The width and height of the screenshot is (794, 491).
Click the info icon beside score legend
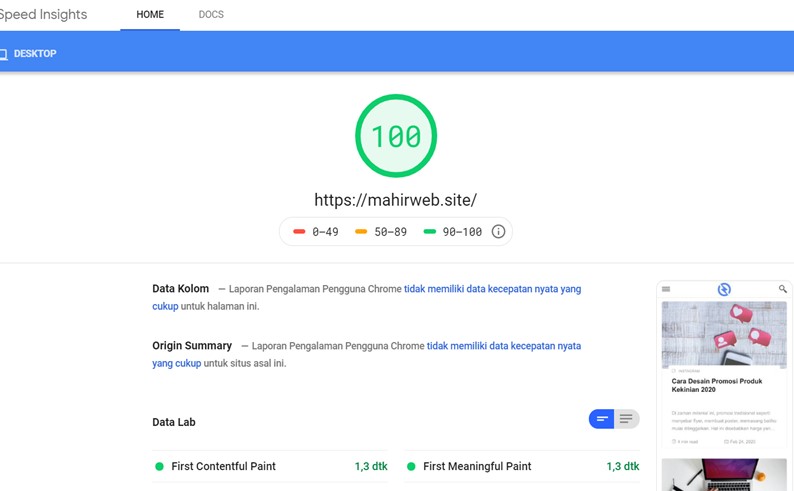click(498, 232)
